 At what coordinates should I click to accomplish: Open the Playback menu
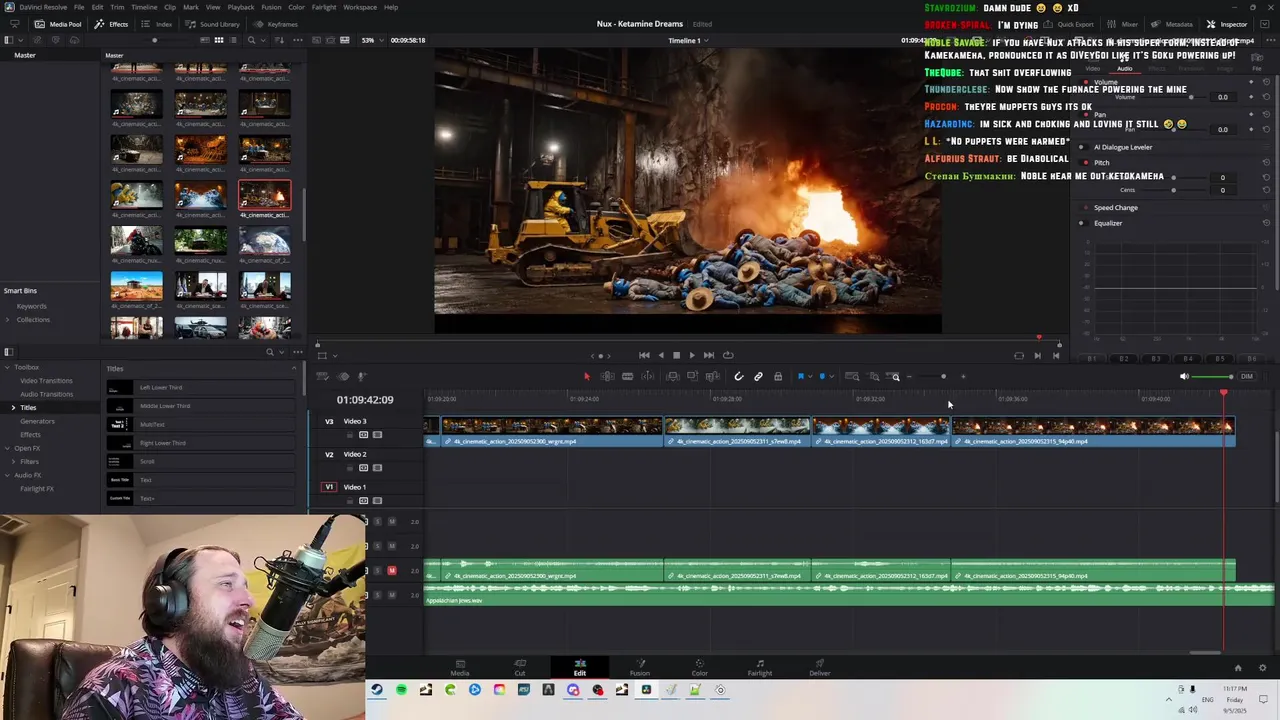pos(241,7)
